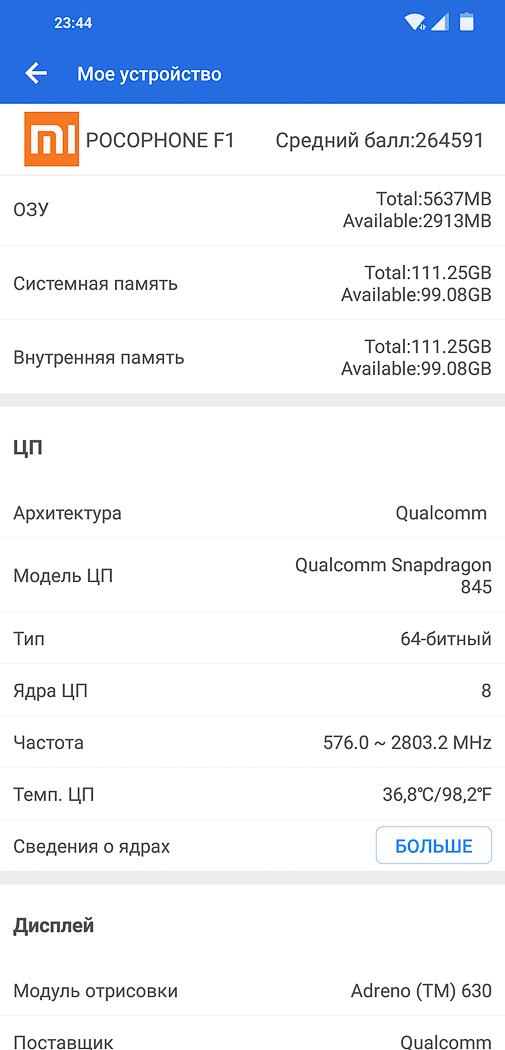Tap the POCOPHONE F1 device name
This screenshot has height=1050, width=505.
[160, 140]
